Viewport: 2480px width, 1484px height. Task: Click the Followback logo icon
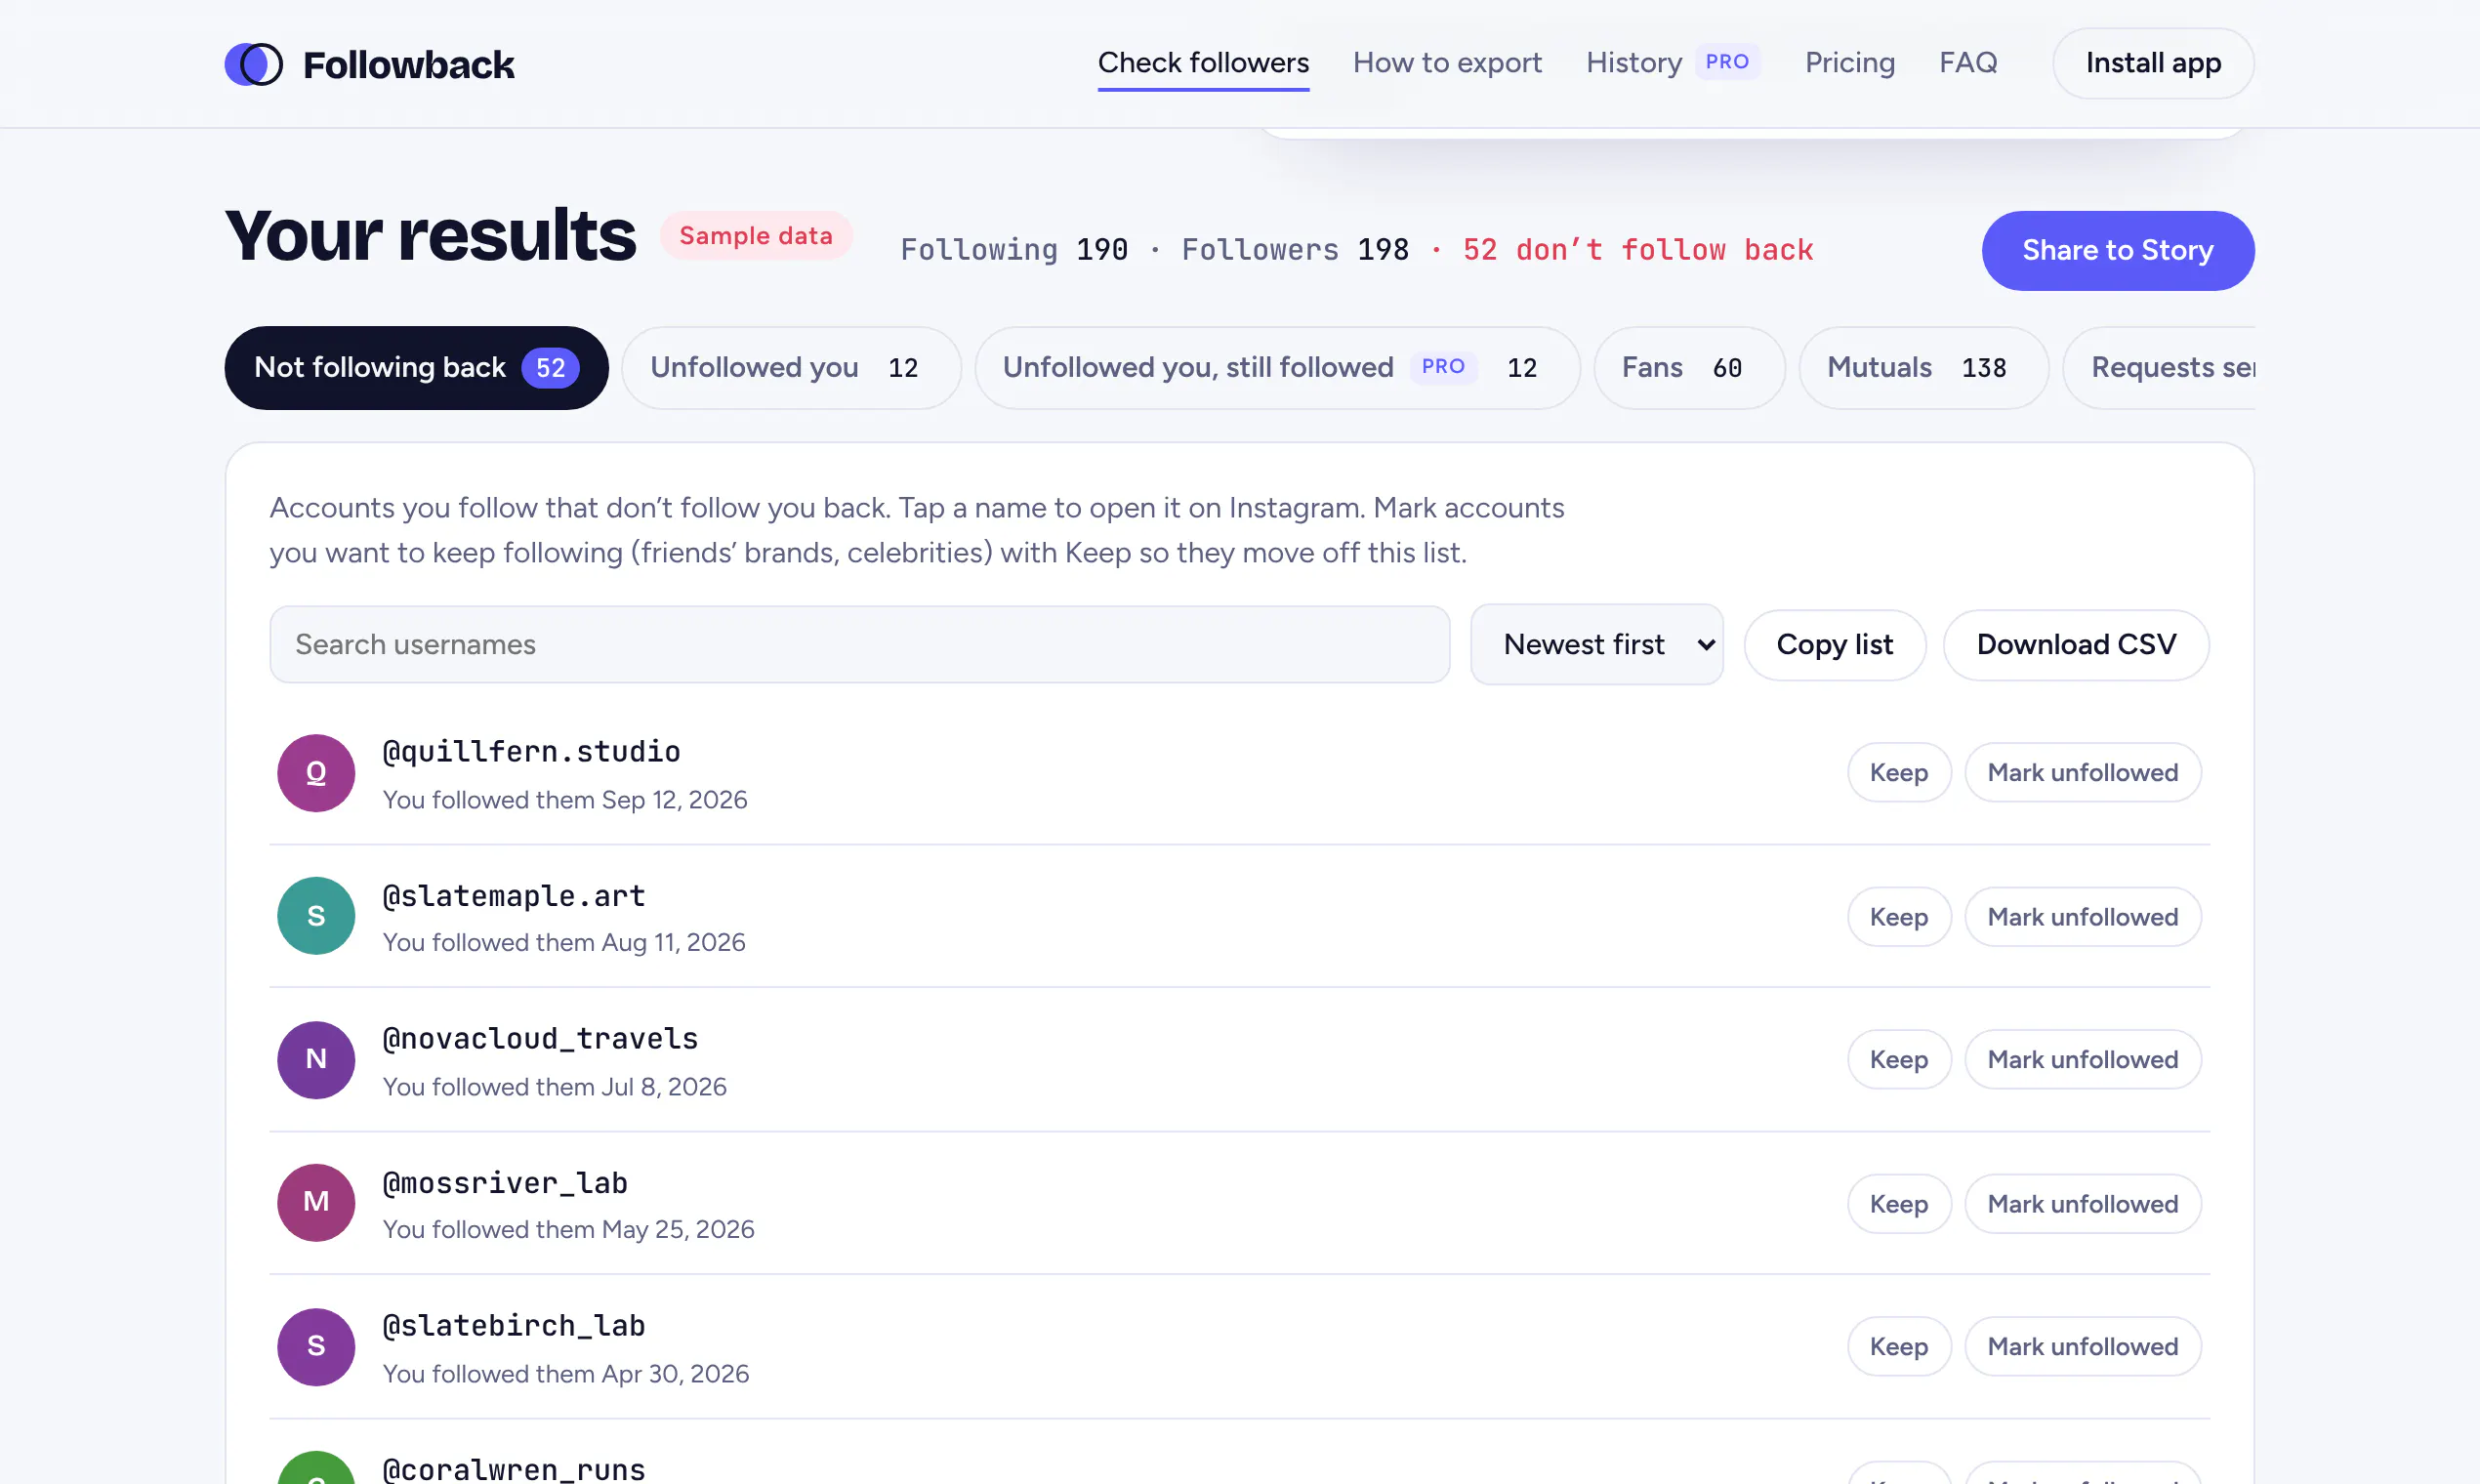pos(253,64)
